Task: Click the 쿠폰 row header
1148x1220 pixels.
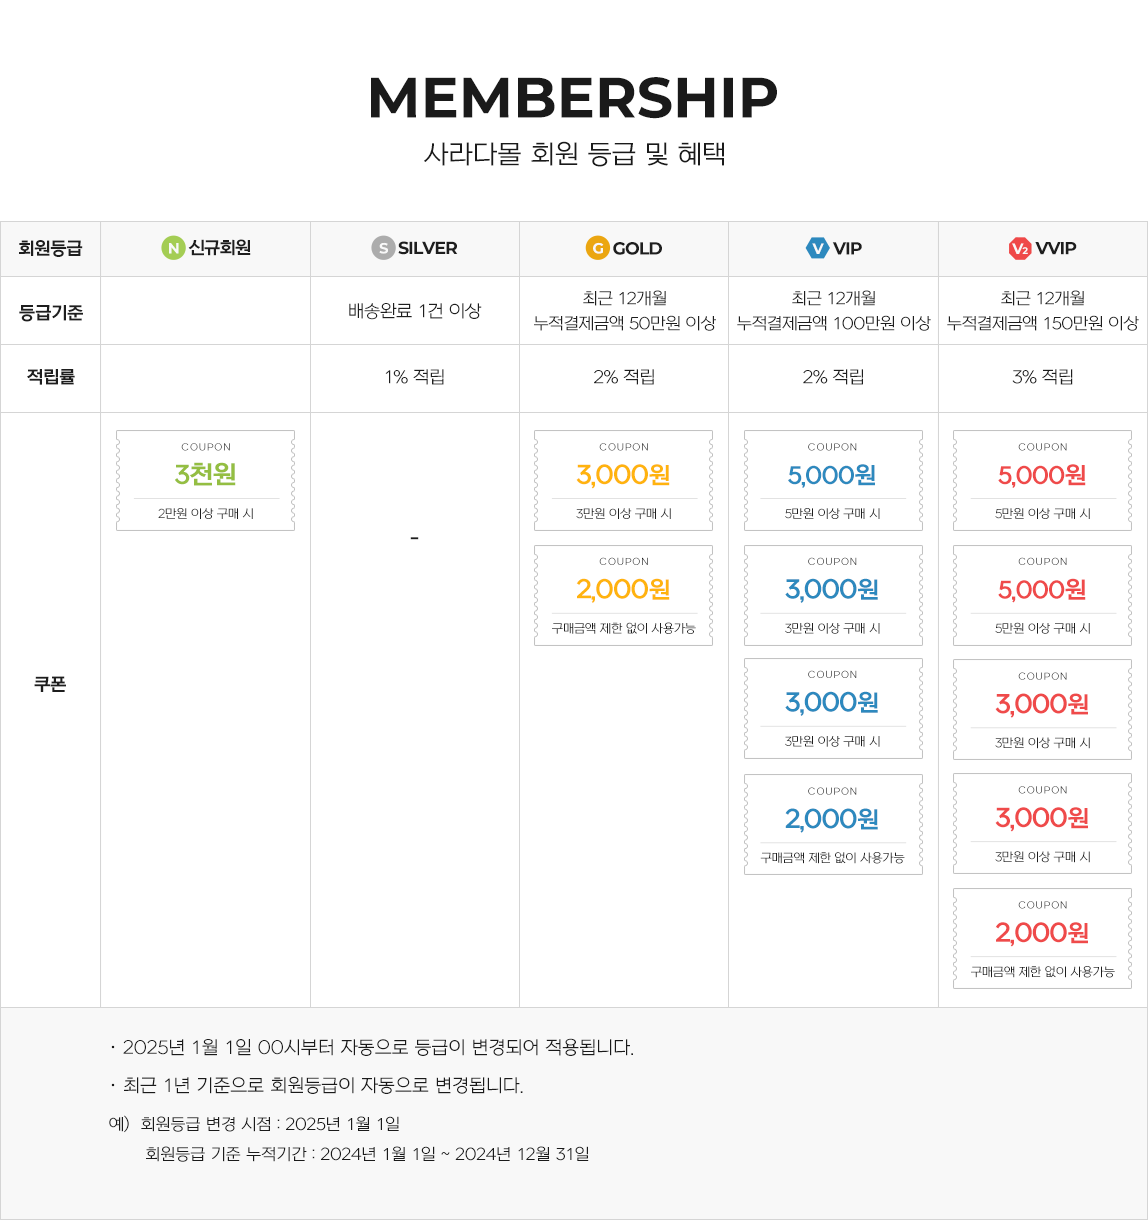Action: pos(50,684)
